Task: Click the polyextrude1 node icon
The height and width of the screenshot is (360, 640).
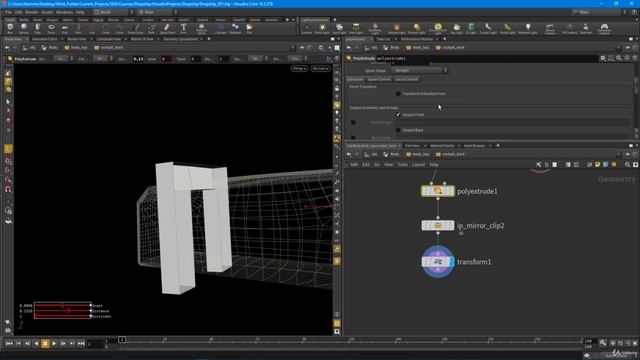Action: tap(438, 191)
